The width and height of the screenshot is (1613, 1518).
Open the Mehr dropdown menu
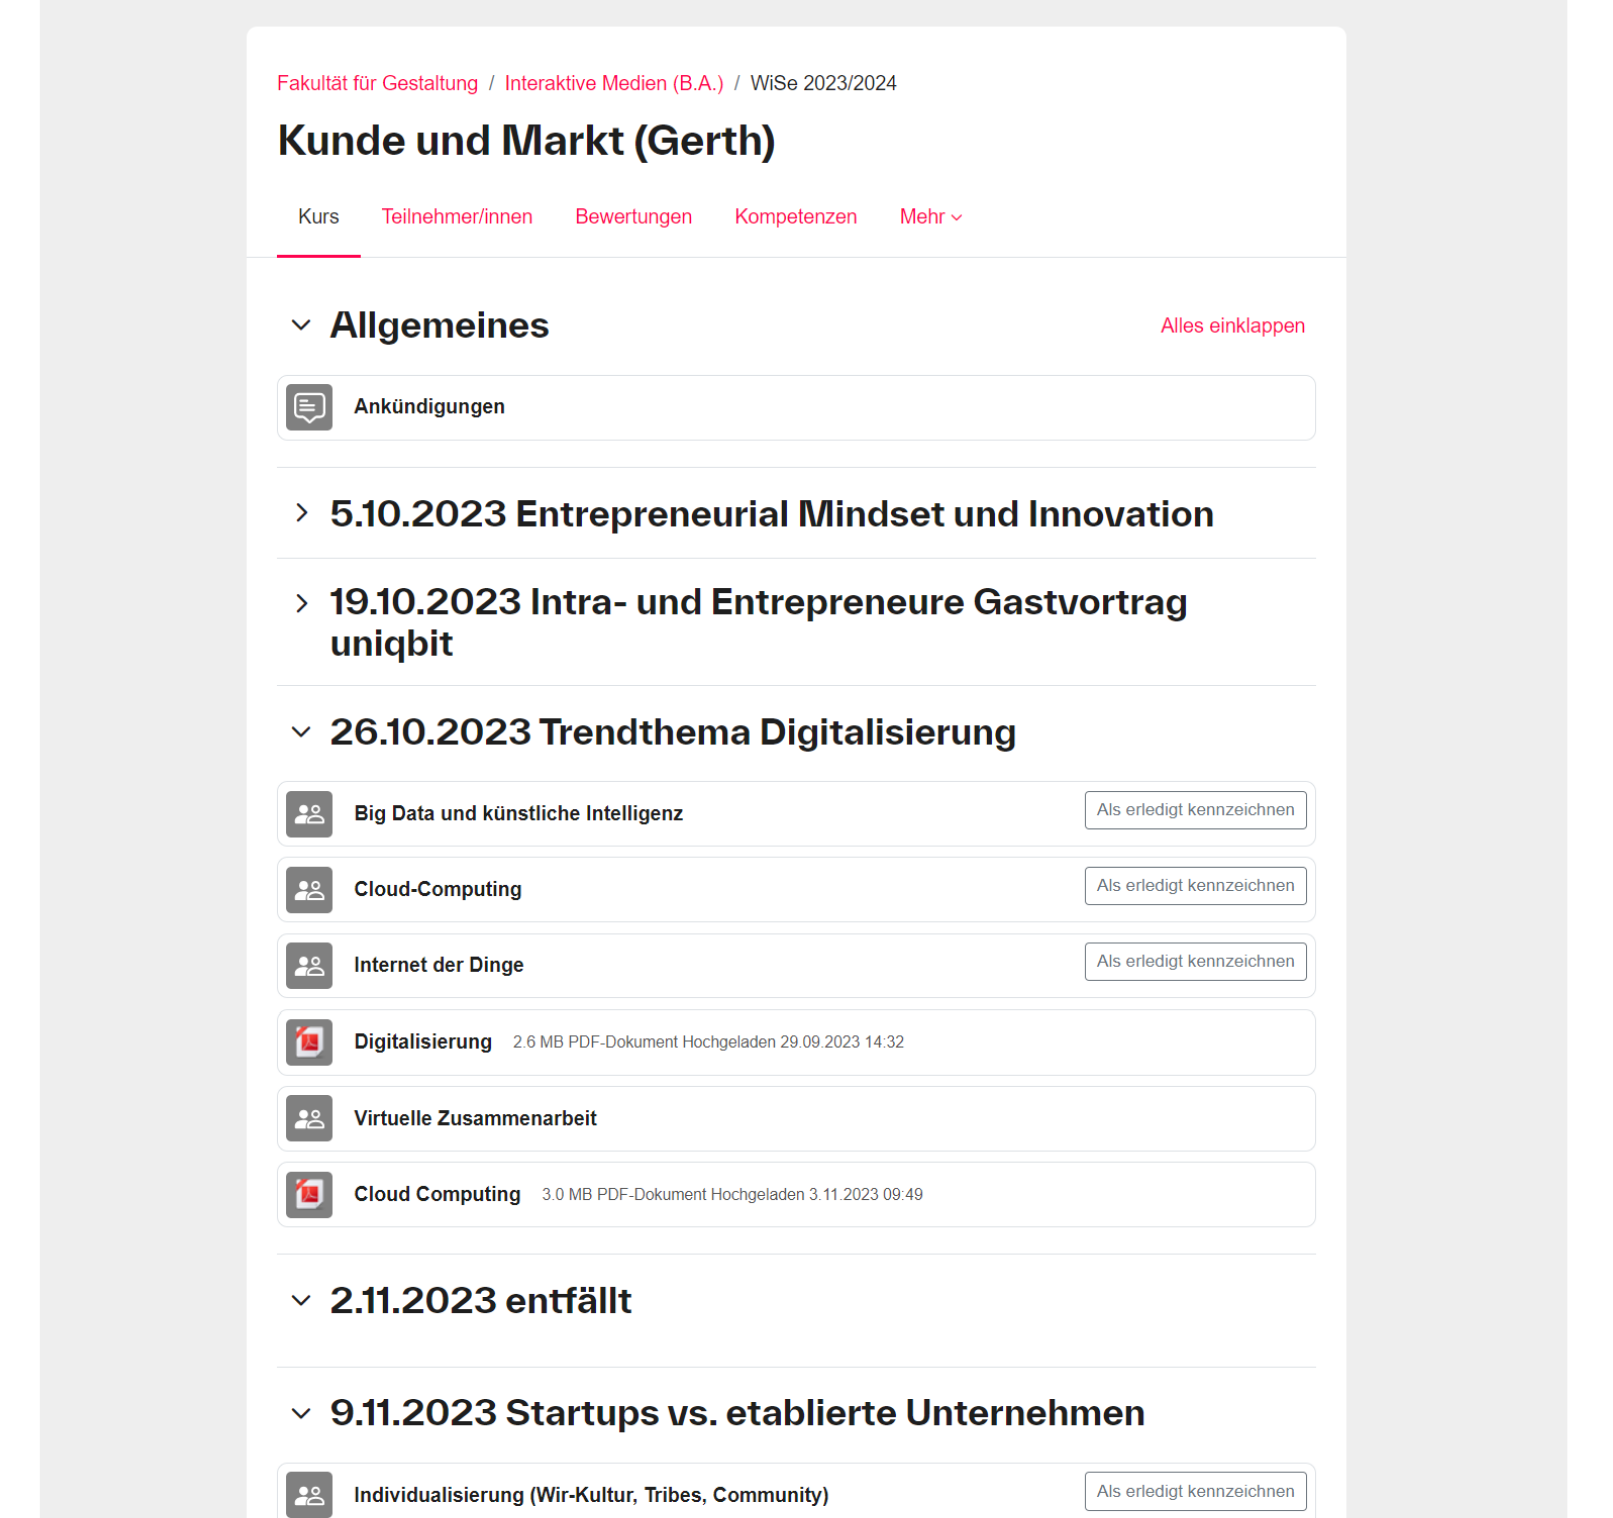(930, 217)
